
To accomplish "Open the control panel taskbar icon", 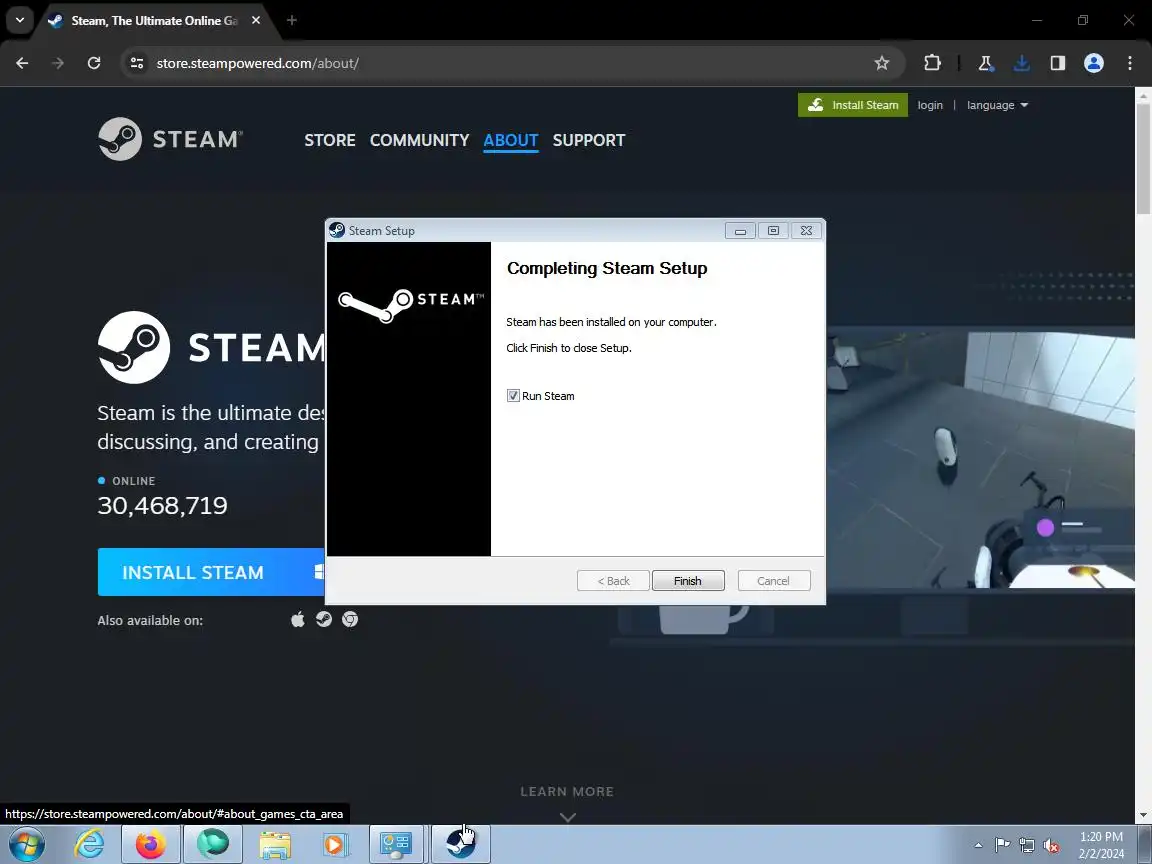I will pos(395,845).
